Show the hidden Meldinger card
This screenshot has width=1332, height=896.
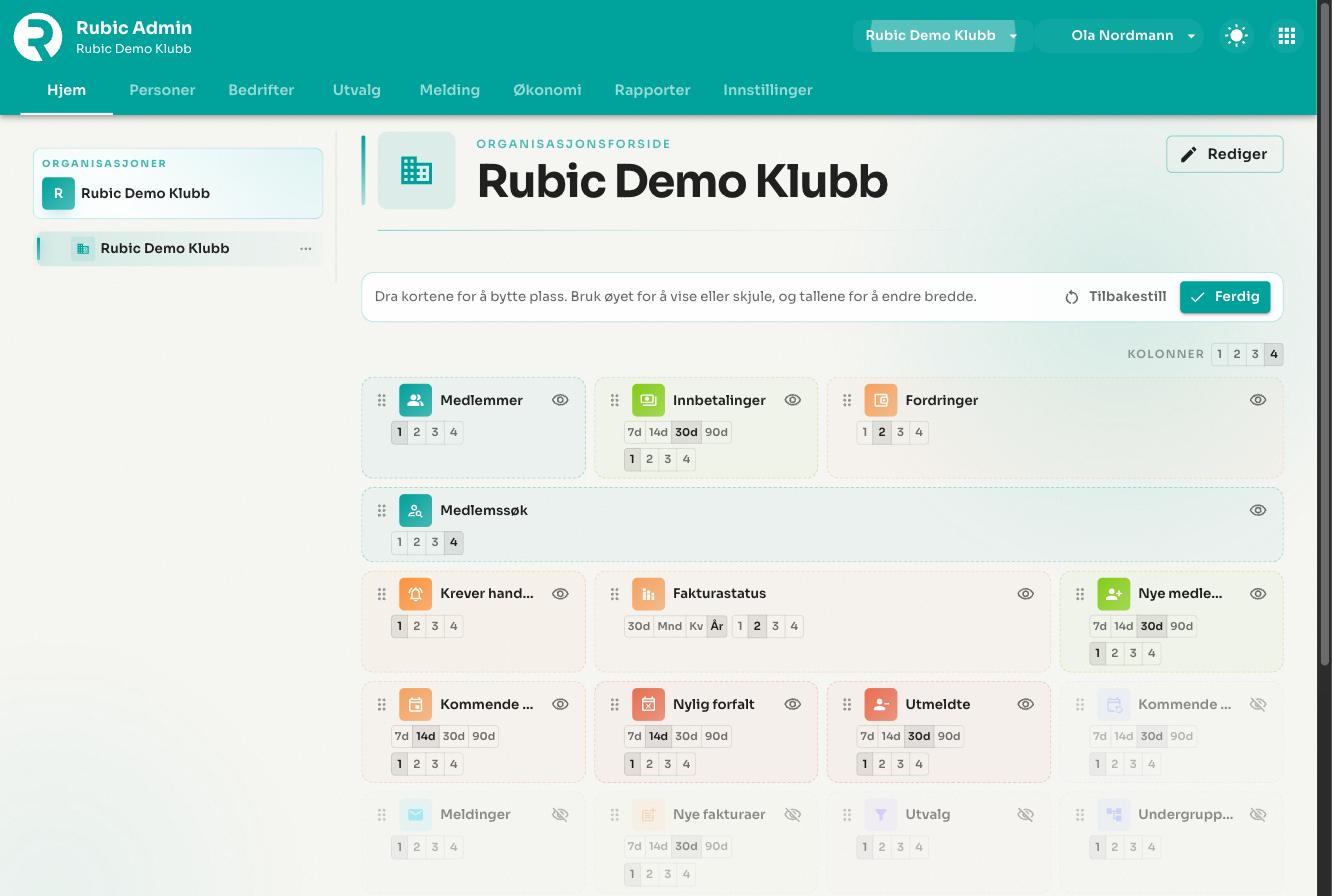coord(560,814)
